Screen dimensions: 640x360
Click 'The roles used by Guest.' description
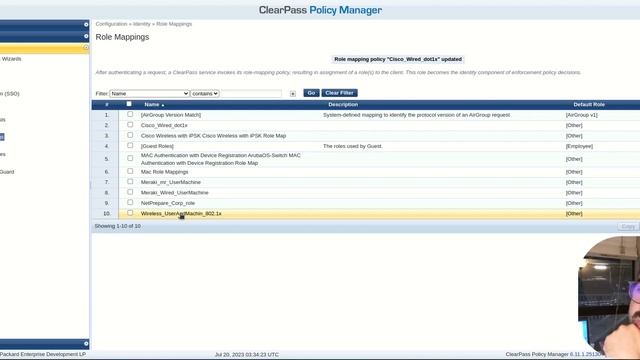[x=353, y=146]
